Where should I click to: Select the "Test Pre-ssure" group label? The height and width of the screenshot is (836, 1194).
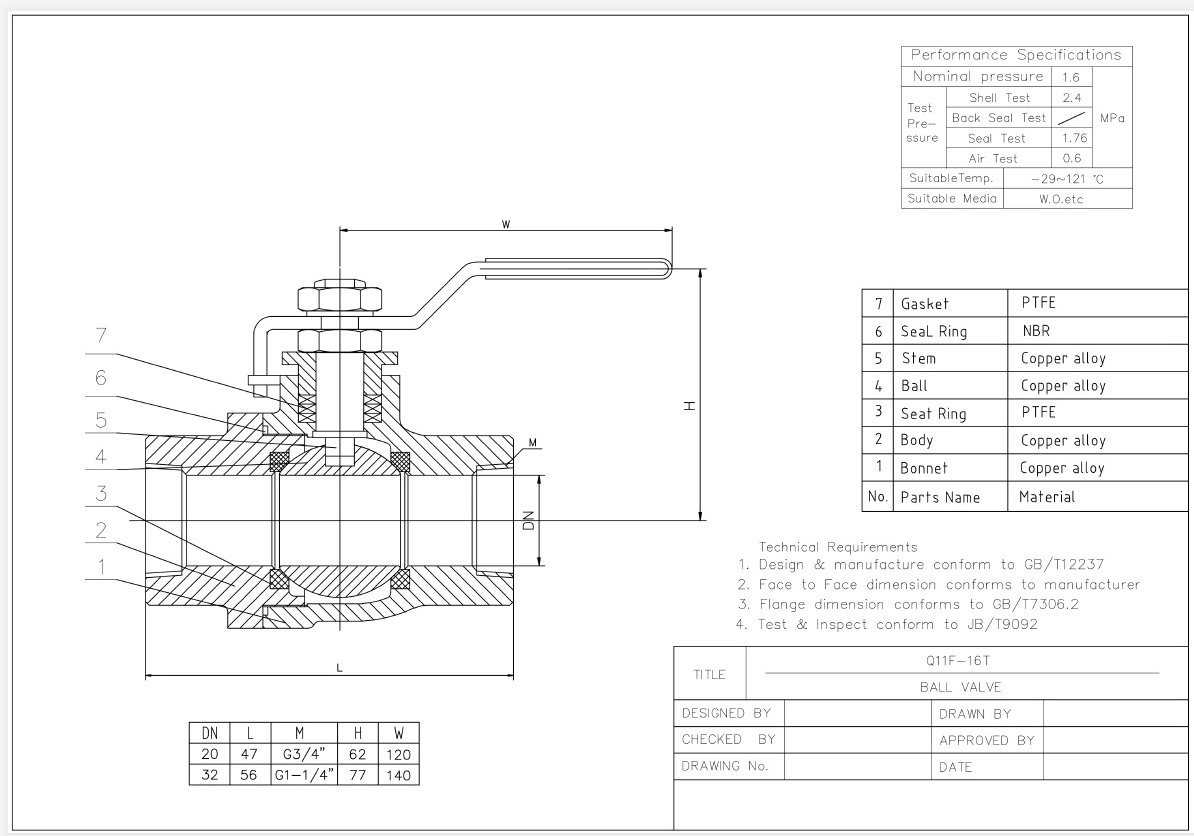point(922,123)
